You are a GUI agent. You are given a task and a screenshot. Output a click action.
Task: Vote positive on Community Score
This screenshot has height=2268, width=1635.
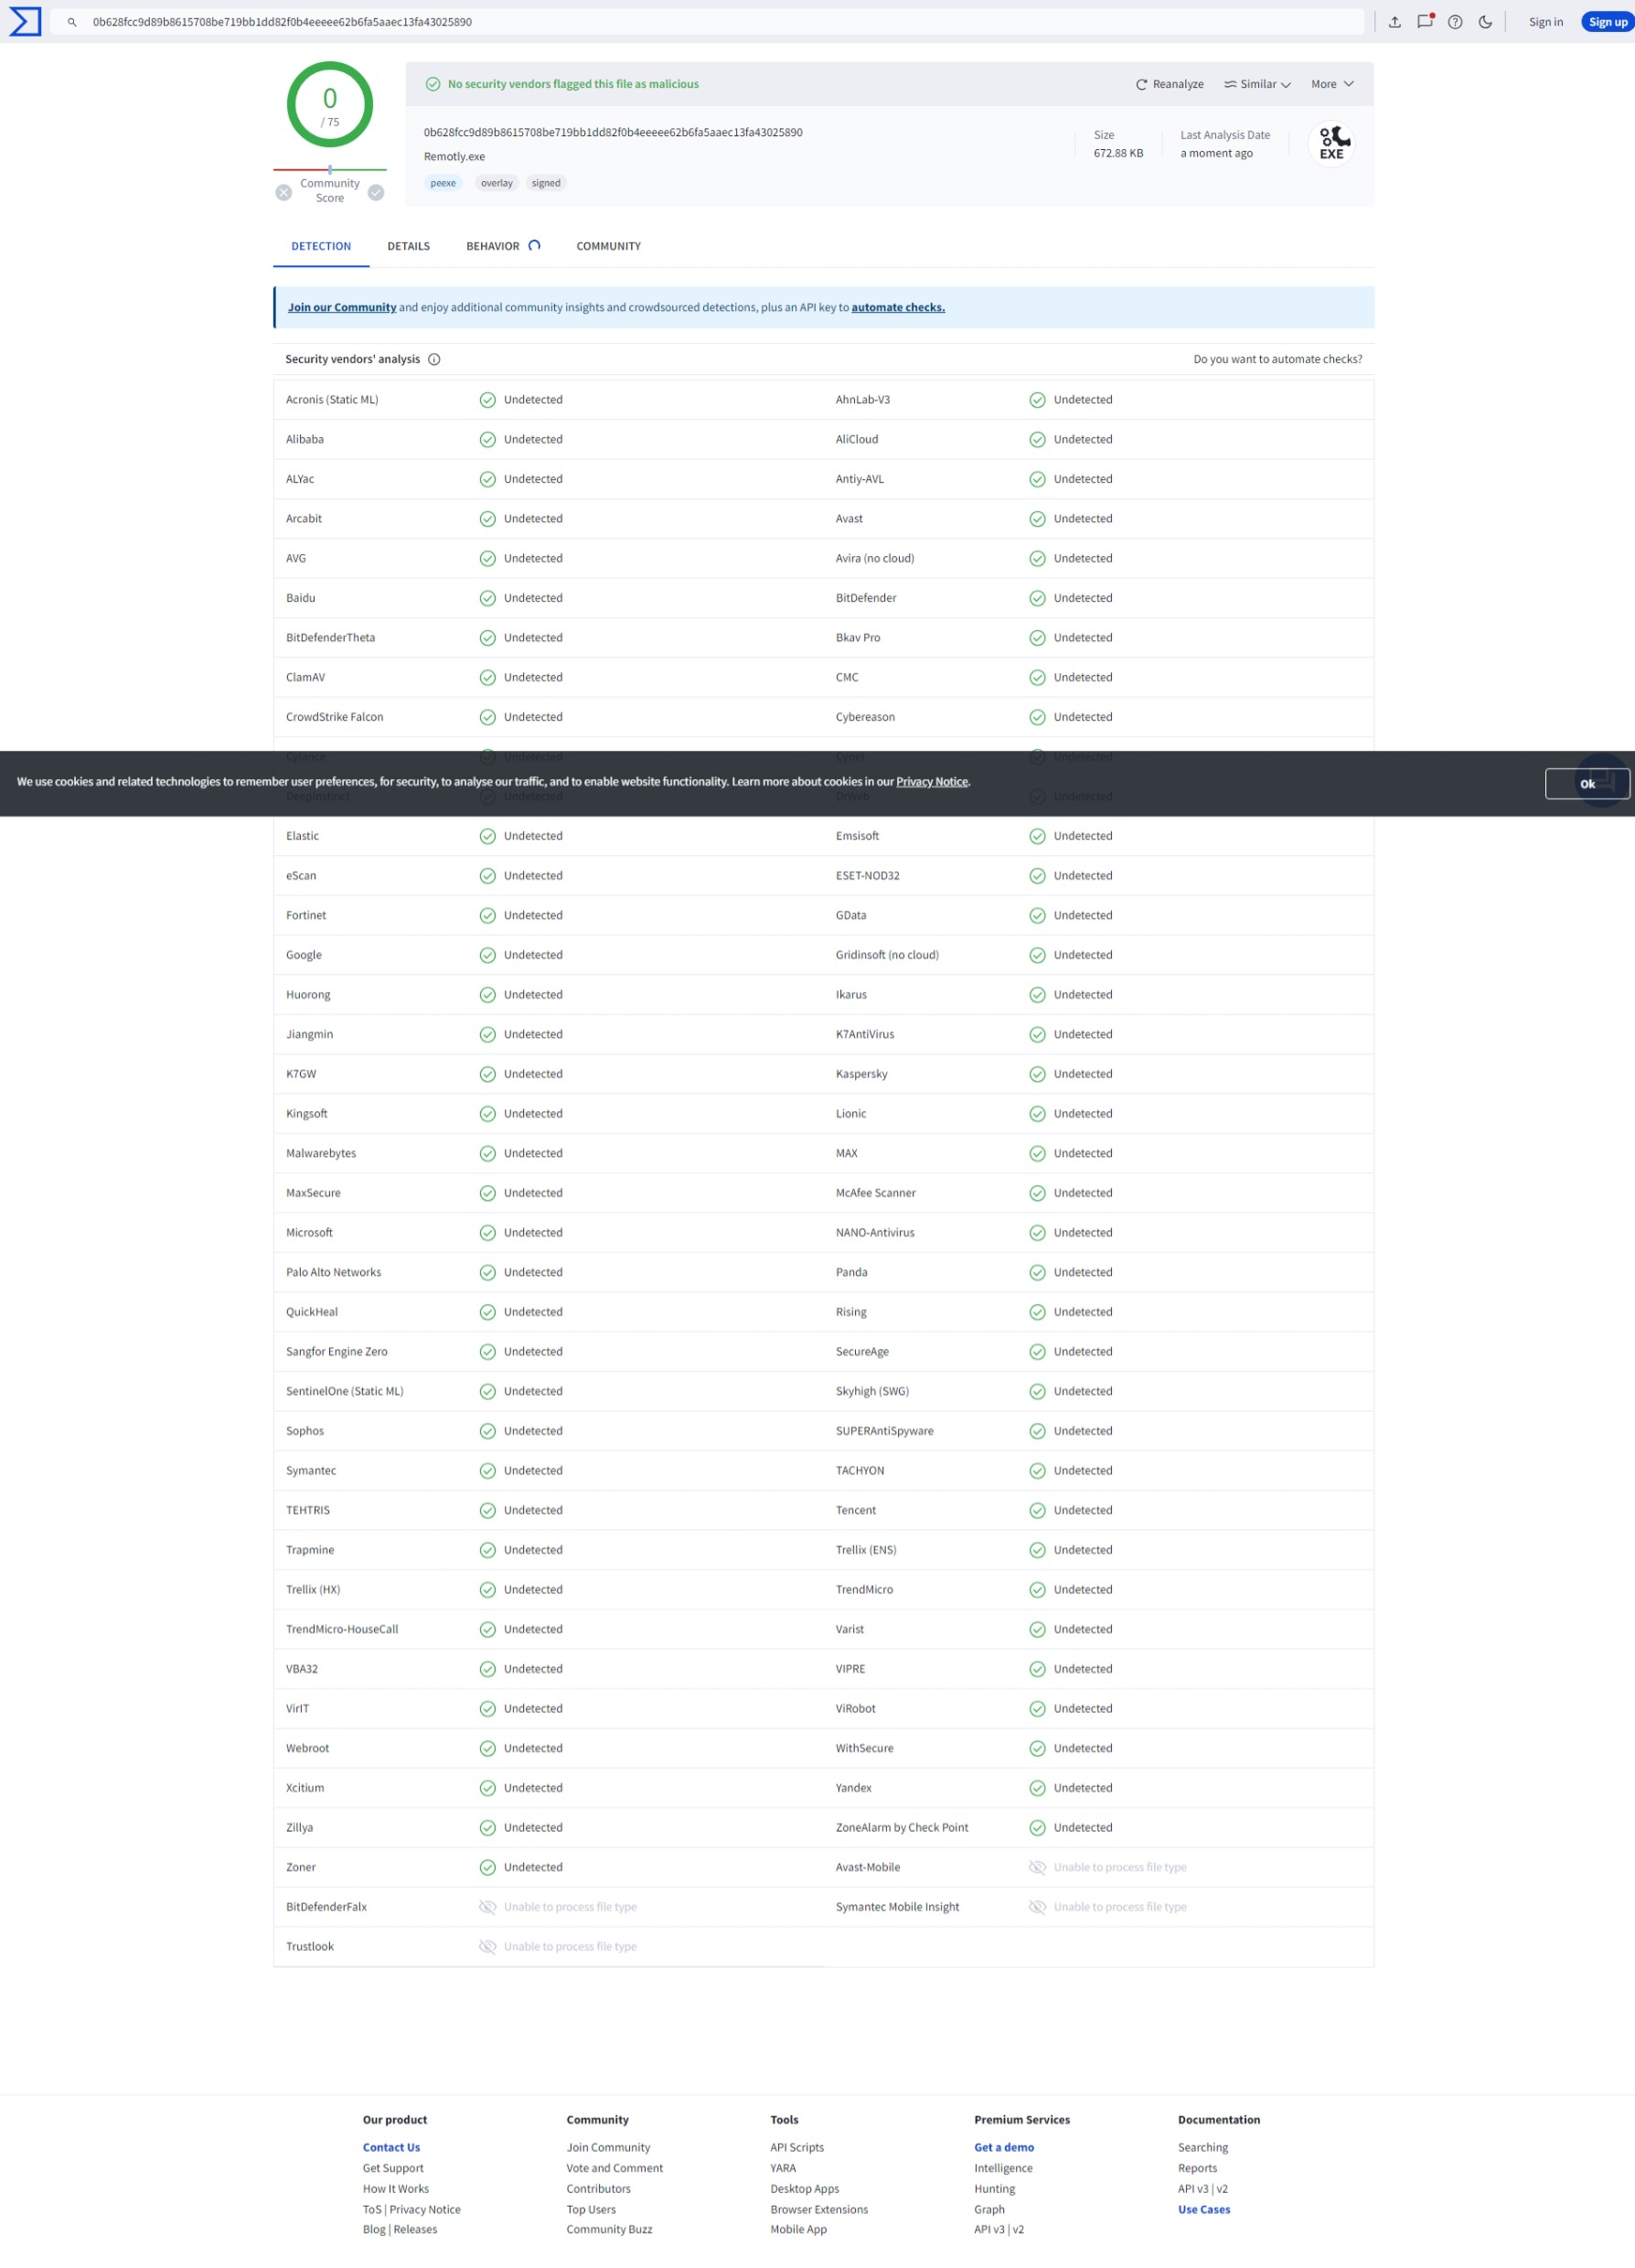(x=376, y=192)
